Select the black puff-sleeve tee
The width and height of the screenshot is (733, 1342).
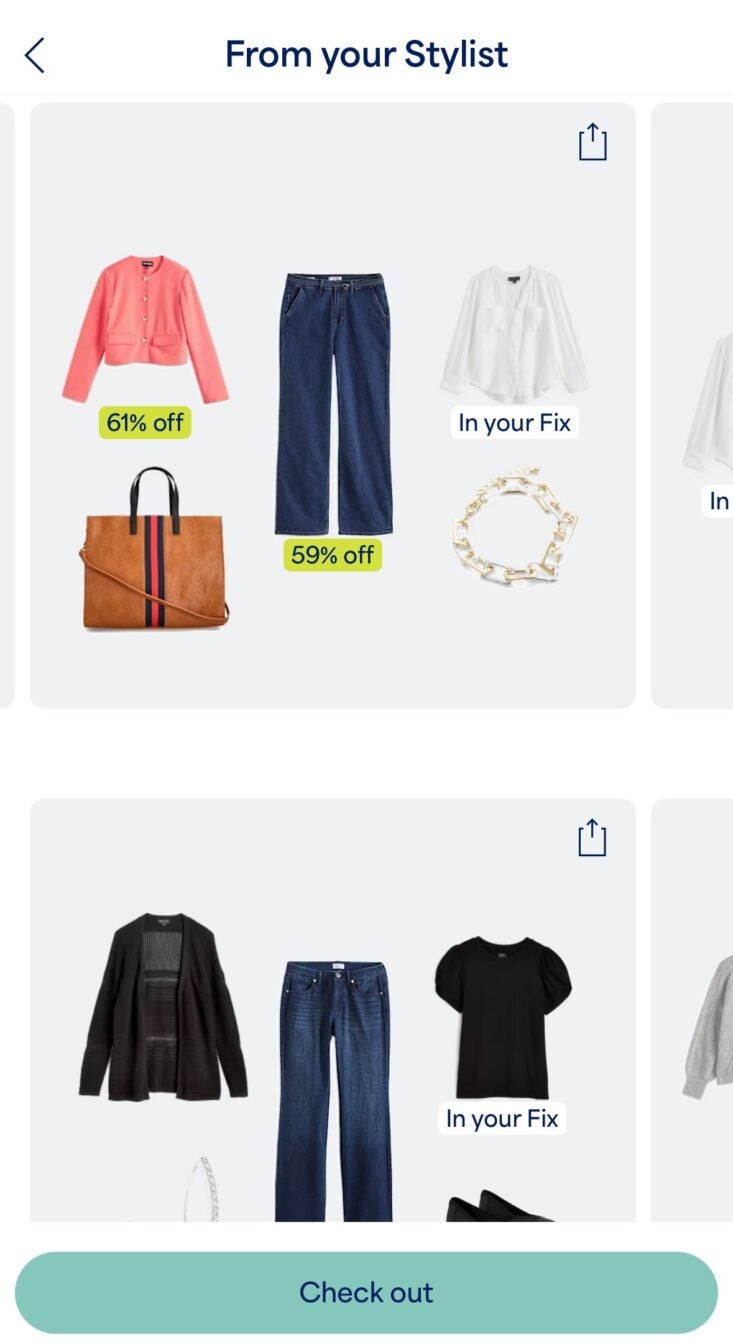point(502,1018)
